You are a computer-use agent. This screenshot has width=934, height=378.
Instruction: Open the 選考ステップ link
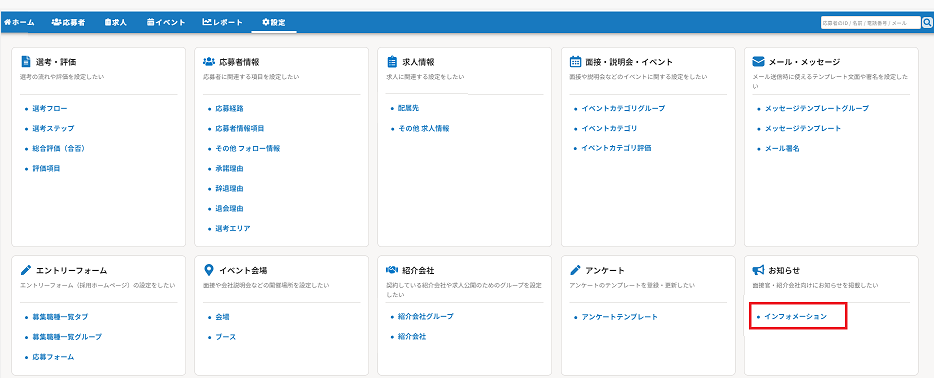[x=53, y=129]
